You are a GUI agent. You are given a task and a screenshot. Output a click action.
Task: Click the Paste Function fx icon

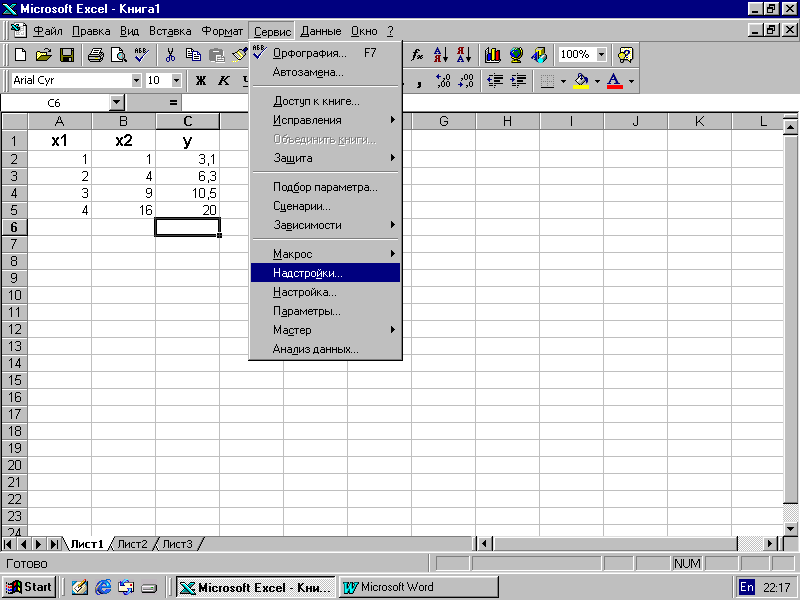tap(417, 55)
